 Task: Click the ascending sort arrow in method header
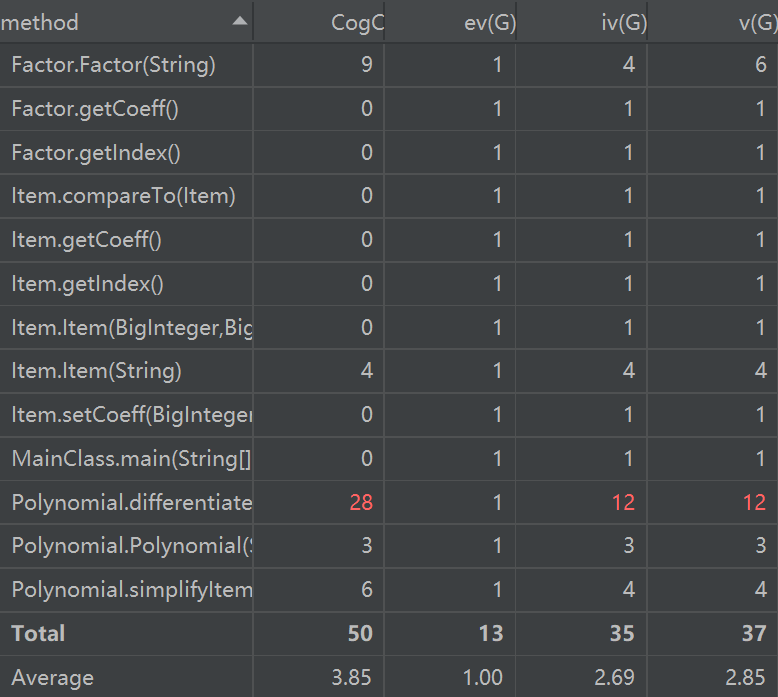click(240, 21)
